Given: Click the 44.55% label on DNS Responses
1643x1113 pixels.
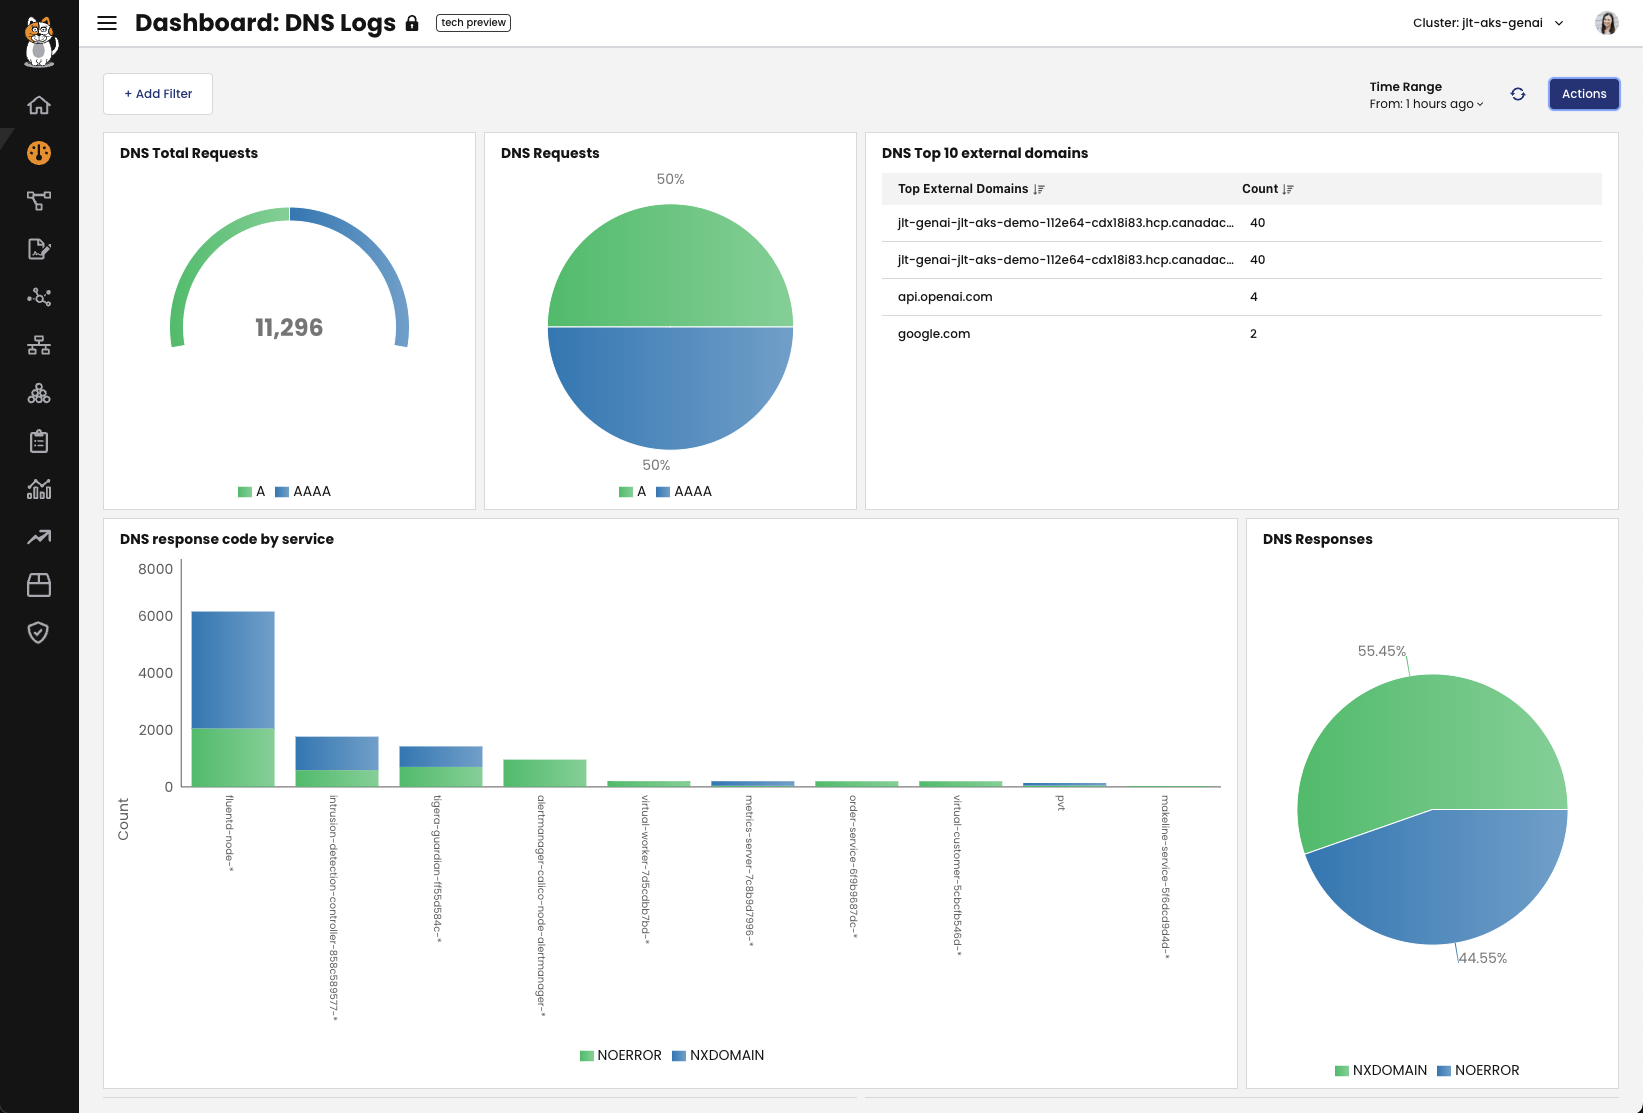Looking at the screenshot, I should tap(1482, 958).
